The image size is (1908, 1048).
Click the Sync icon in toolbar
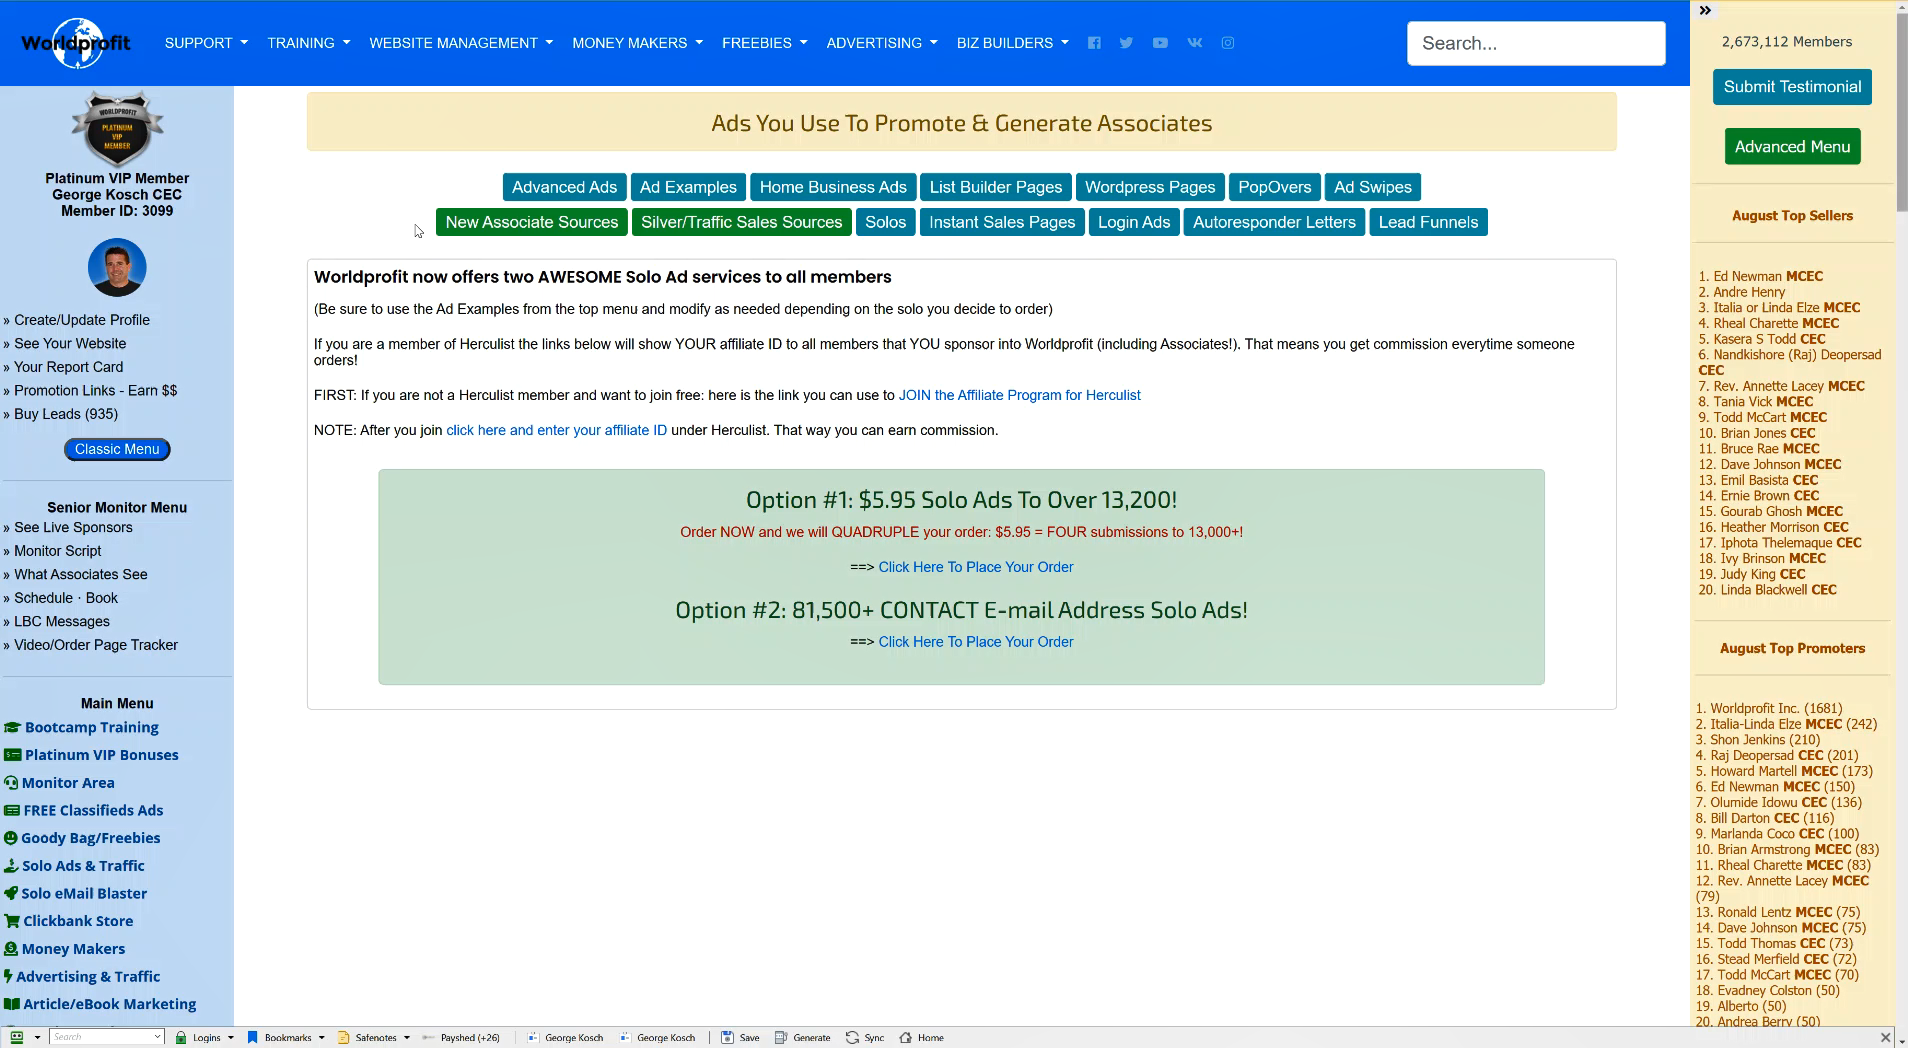pyautogui.click(x=852, y=1037)
